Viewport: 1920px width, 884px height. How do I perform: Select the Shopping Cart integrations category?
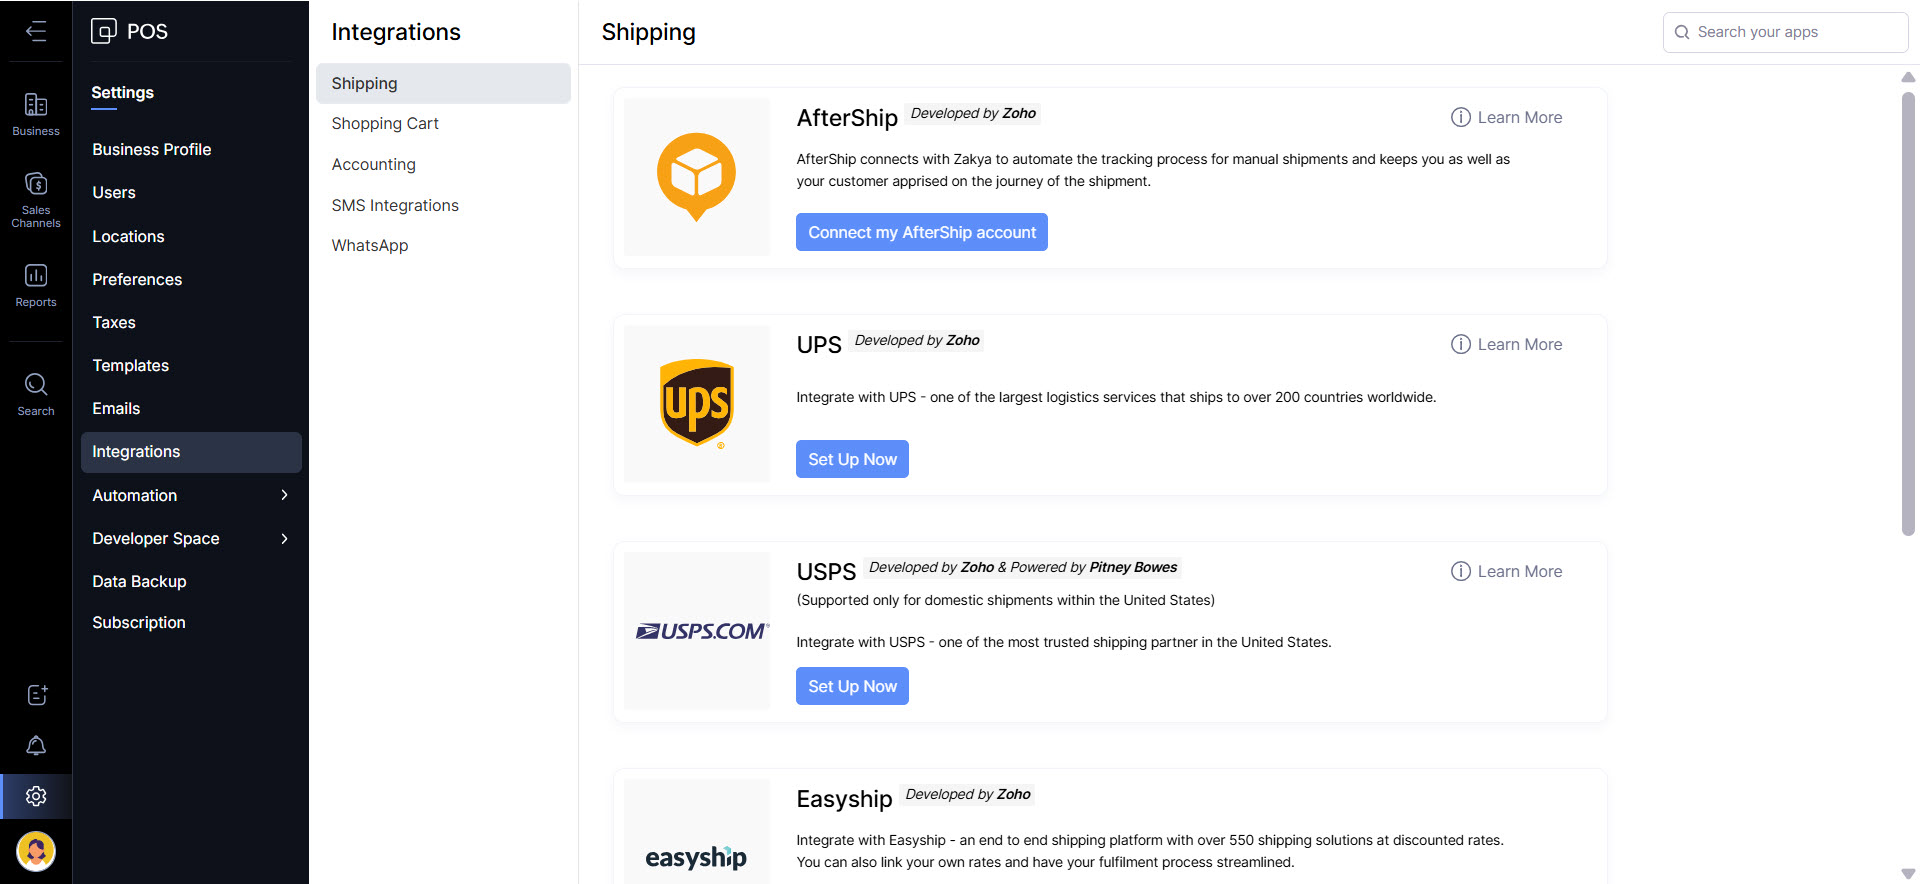[x=385, y=124]
